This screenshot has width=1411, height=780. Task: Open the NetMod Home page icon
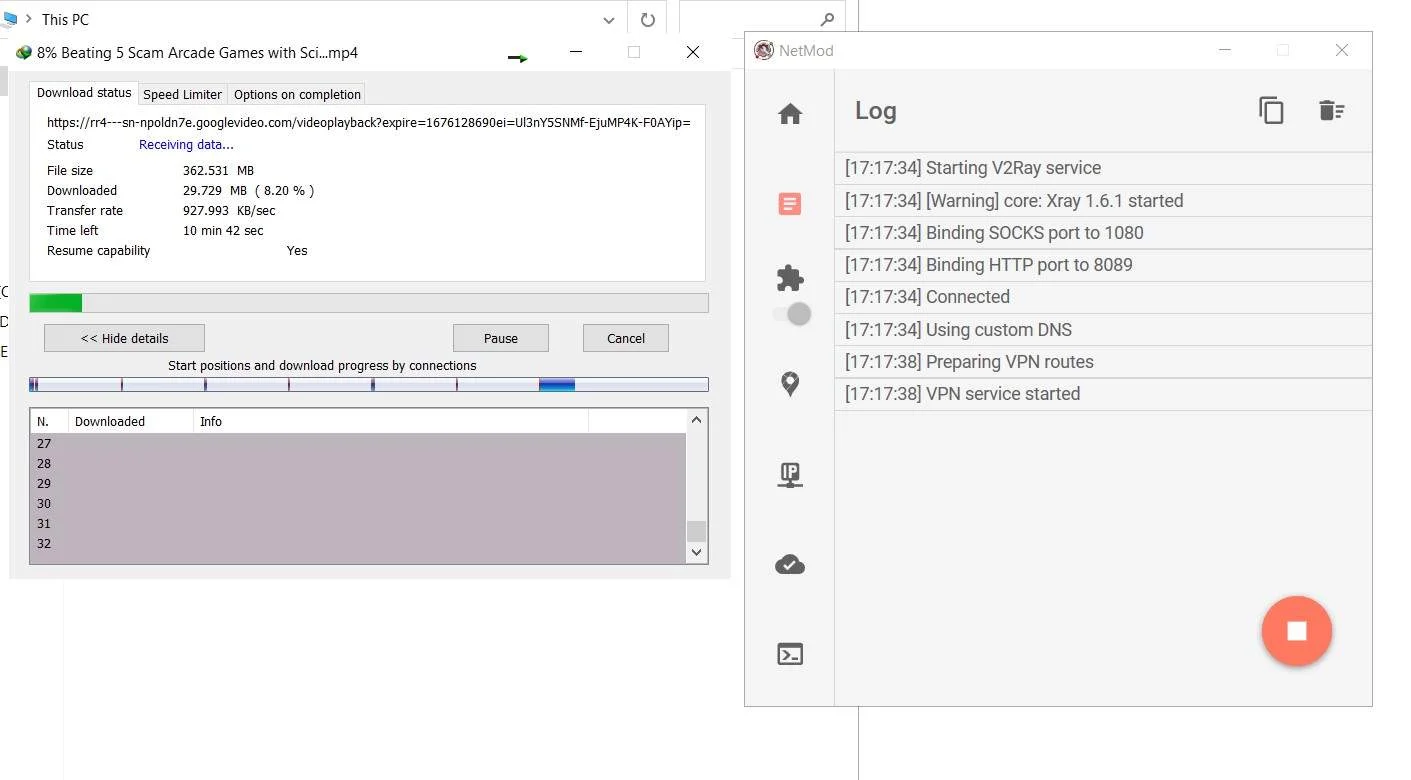coord(790,114)
